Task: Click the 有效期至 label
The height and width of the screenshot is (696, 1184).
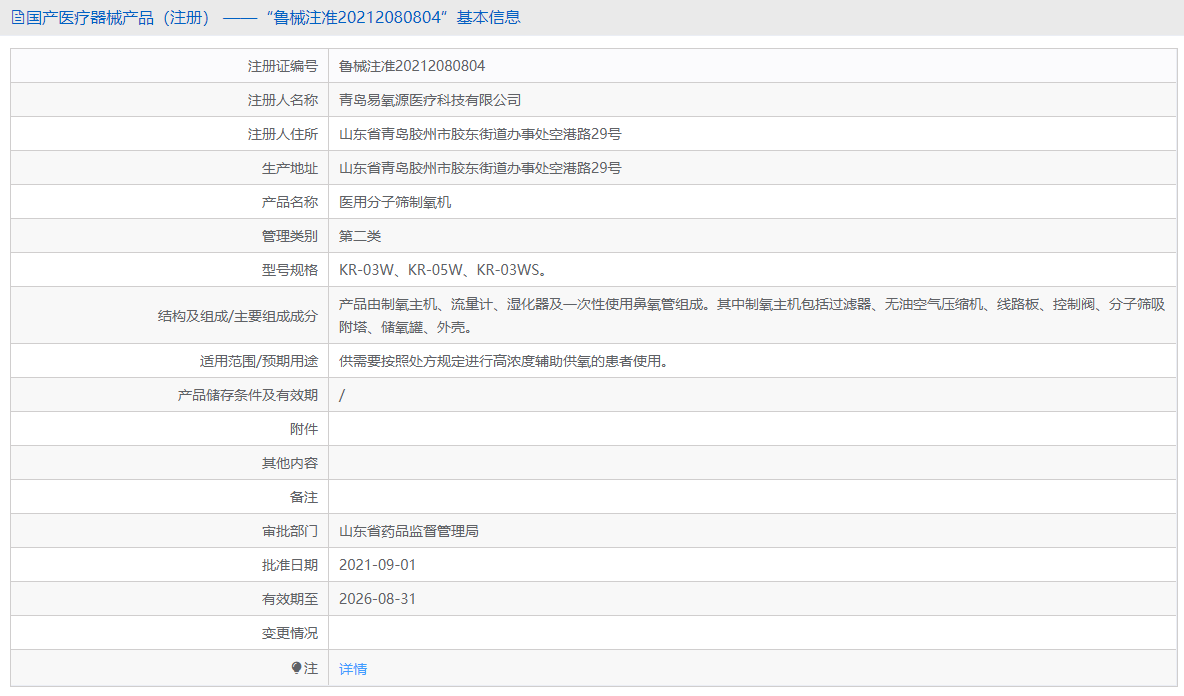Action: tap(290, 599)
